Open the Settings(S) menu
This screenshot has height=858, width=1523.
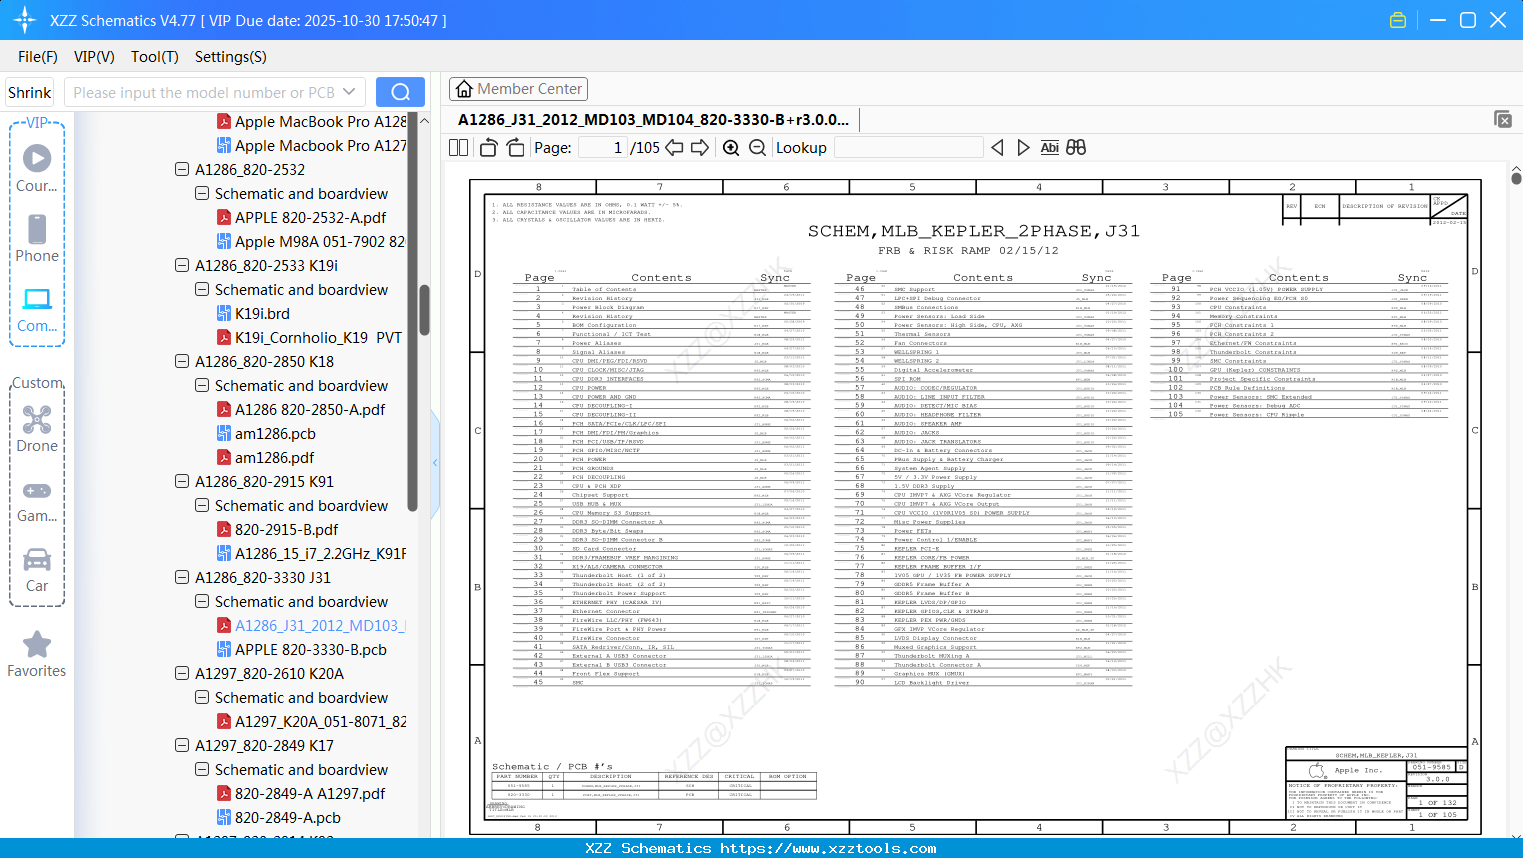(231, 57)
